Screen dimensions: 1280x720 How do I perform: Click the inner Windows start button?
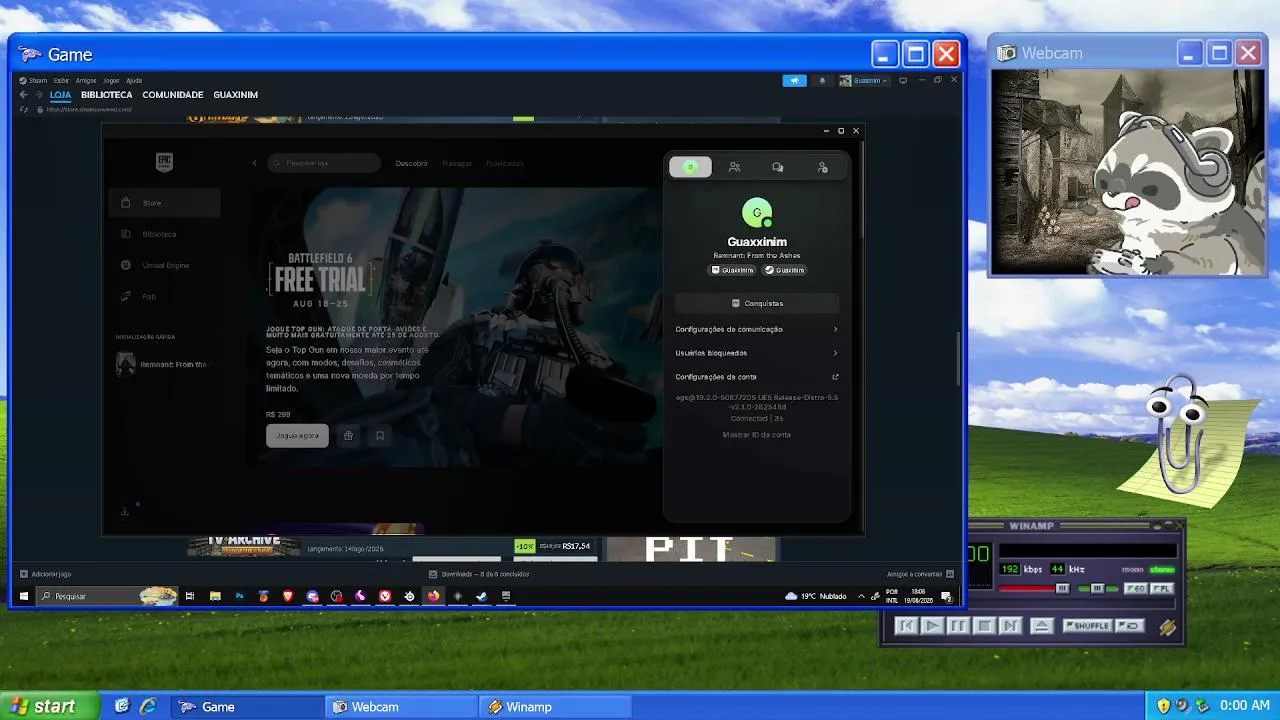click(x=24, y=596)
